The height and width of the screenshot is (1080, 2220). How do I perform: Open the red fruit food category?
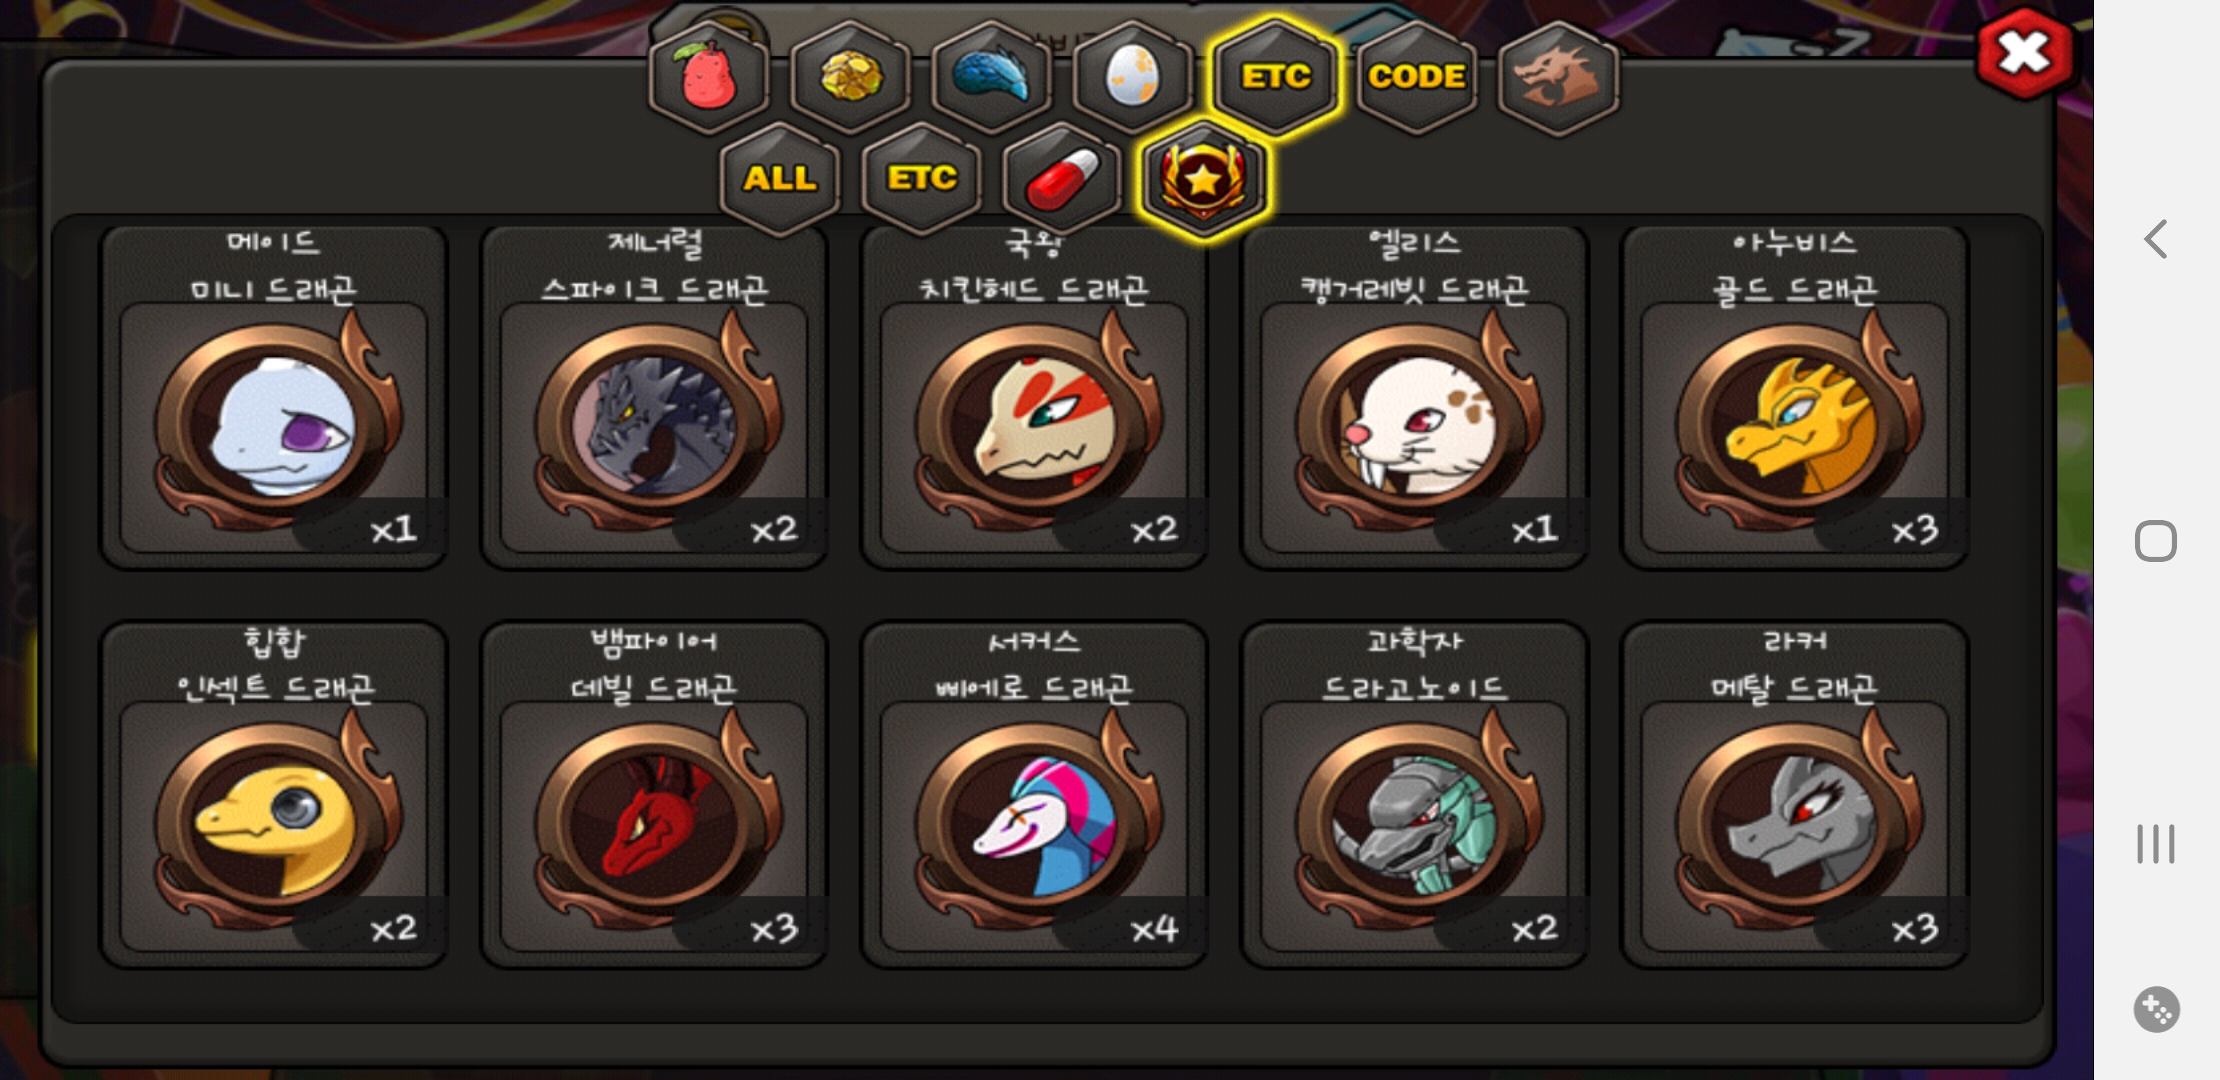[709, 77]
